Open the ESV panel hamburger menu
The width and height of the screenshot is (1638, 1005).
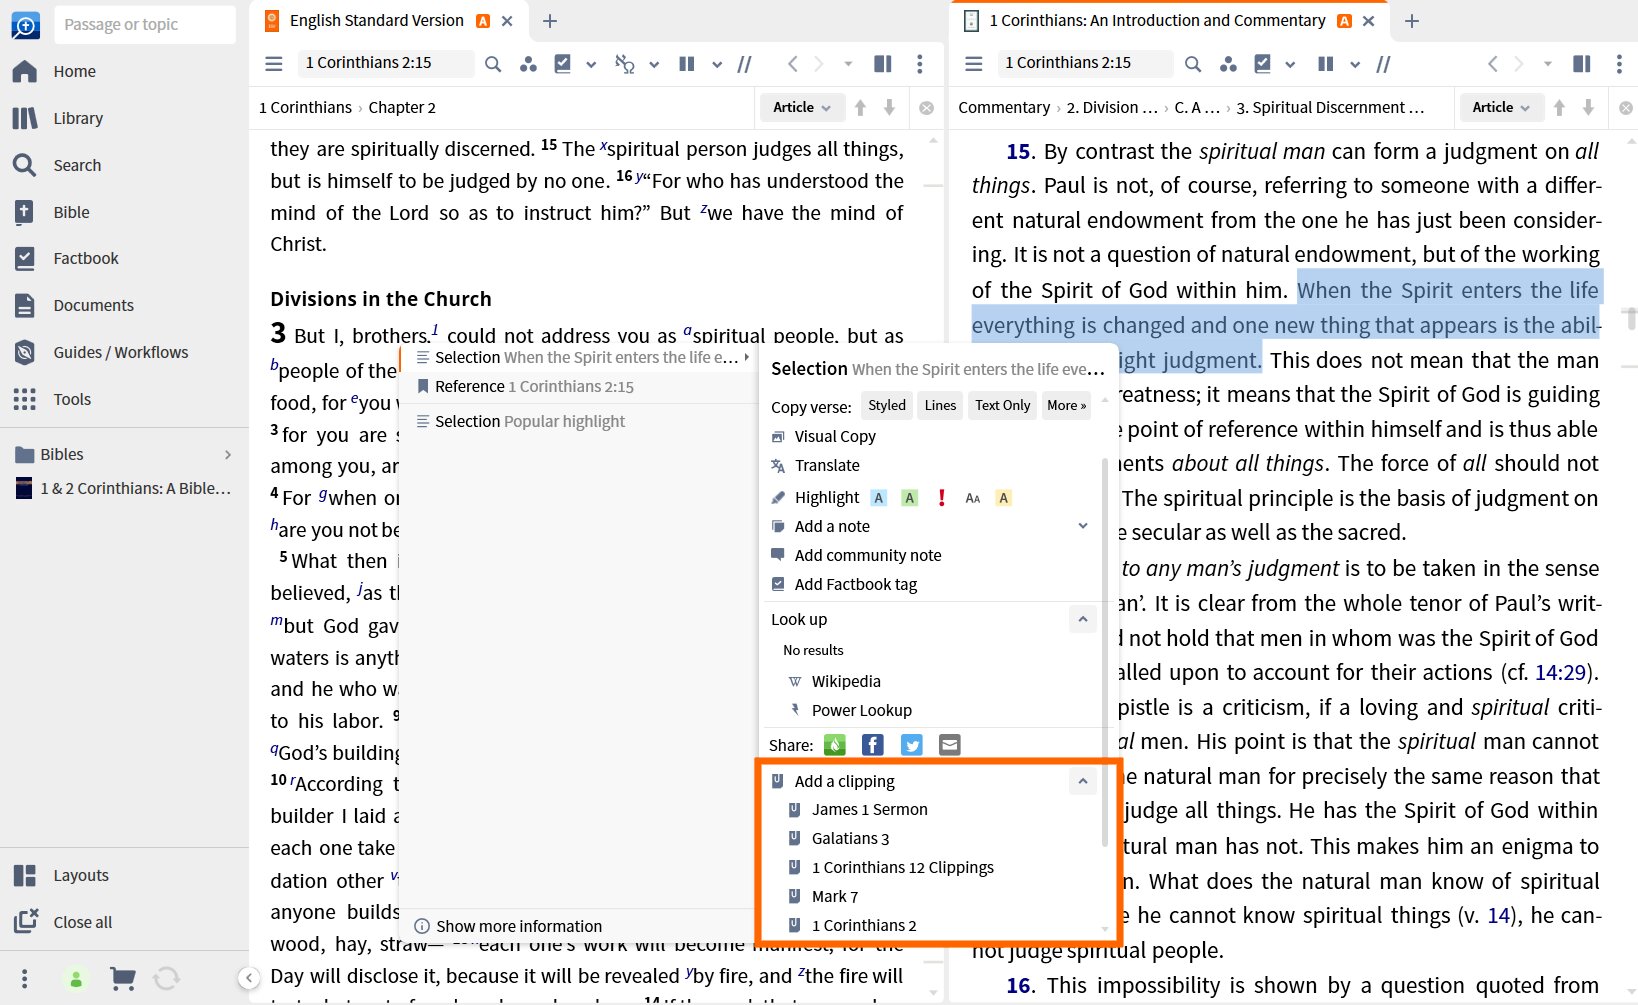(274, 64)
